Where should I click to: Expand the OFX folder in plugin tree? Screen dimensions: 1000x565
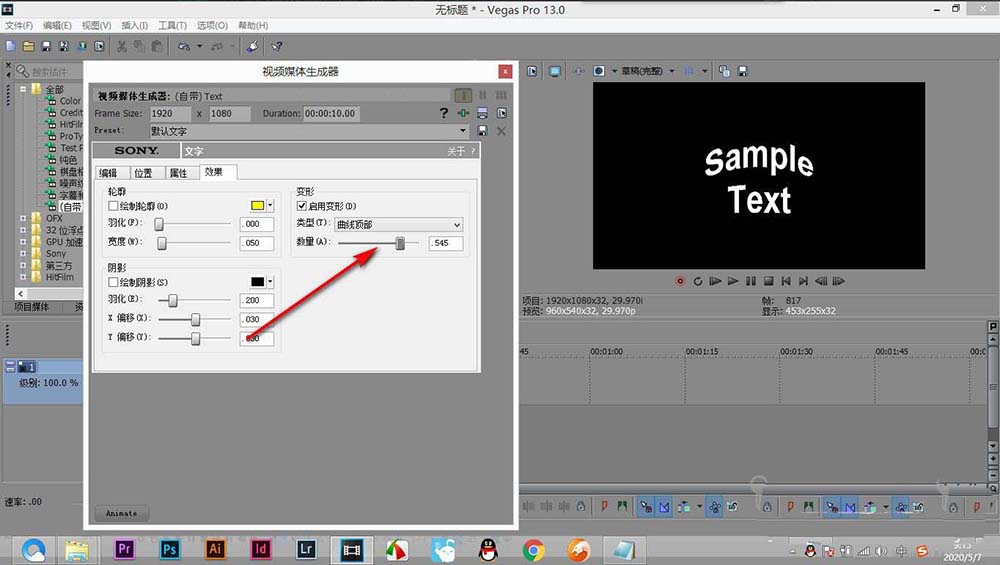pyautogui.click(x=24, y=218)
